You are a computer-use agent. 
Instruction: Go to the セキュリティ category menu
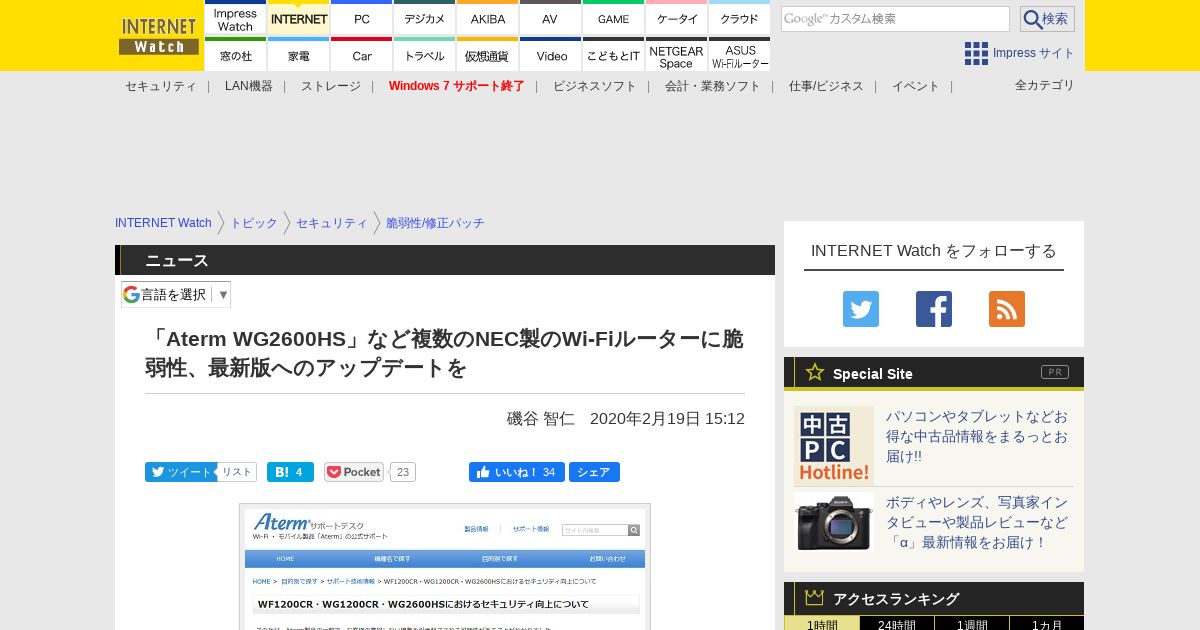tap(161, 86)
